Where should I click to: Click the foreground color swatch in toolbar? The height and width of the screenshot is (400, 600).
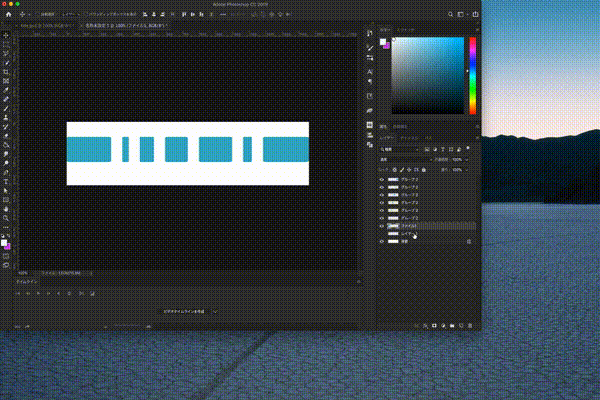tap(5, 243)
